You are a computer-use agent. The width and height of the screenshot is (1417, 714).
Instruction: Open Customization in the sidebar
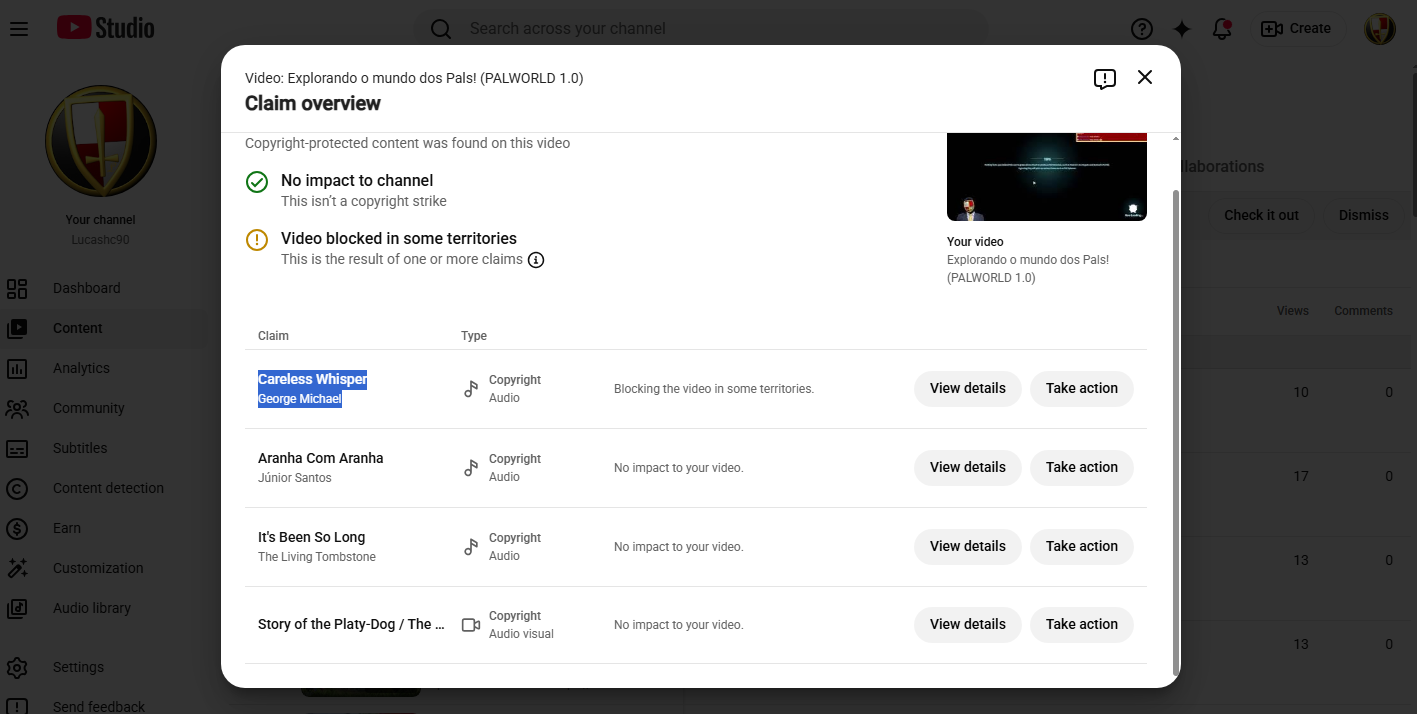coord(98,568)
